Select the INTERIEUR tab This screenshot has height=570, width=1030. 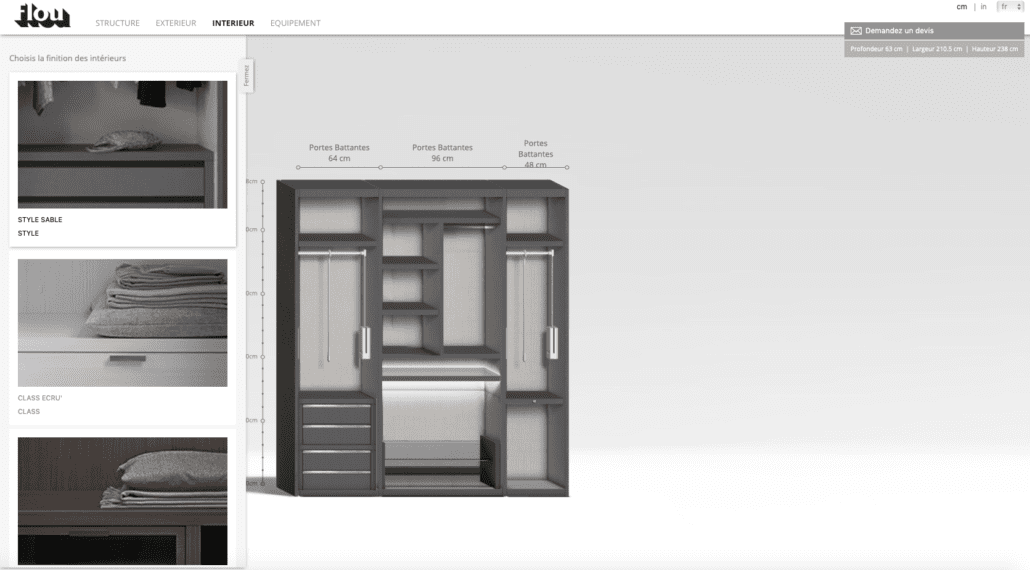click(x=233, y=23)
